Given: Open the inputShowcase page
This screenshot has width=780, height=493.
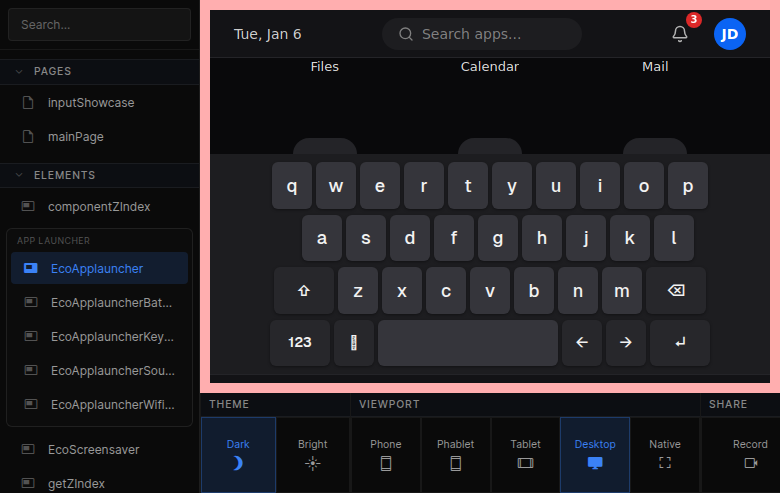Looking at the screenshot, I should 90,102.
